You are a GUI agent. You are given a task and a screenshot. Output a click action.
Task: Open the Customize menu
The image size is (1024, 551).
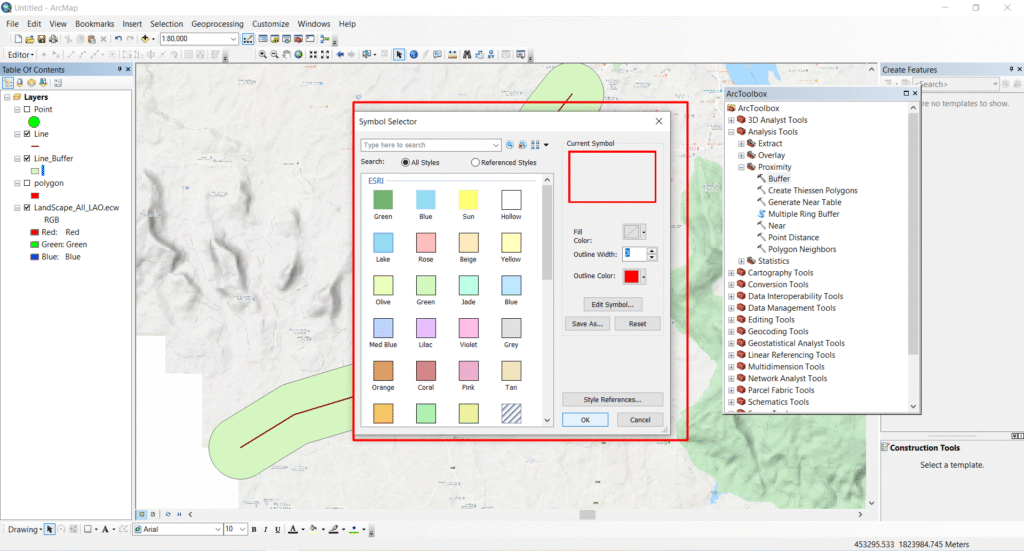(270, 24)
